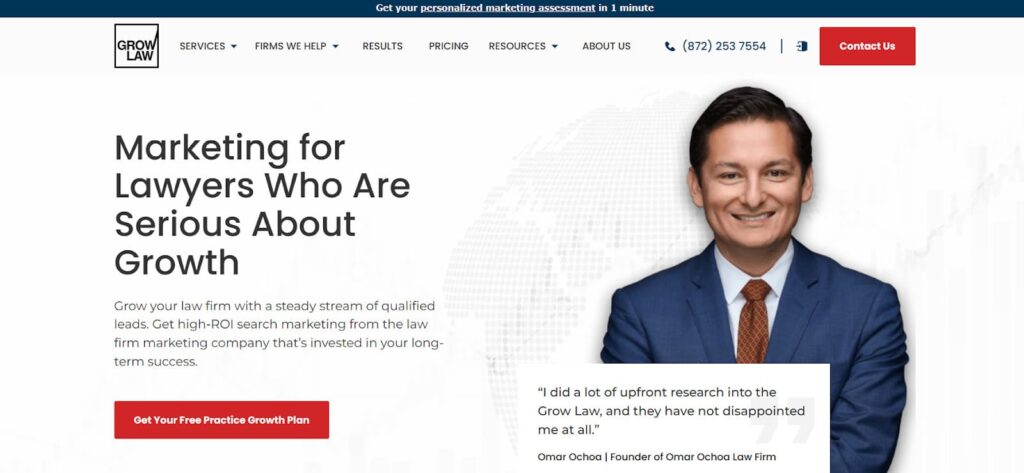Click Get Your Free Practice Growth Plan
1024x473 pixels.
221,420
